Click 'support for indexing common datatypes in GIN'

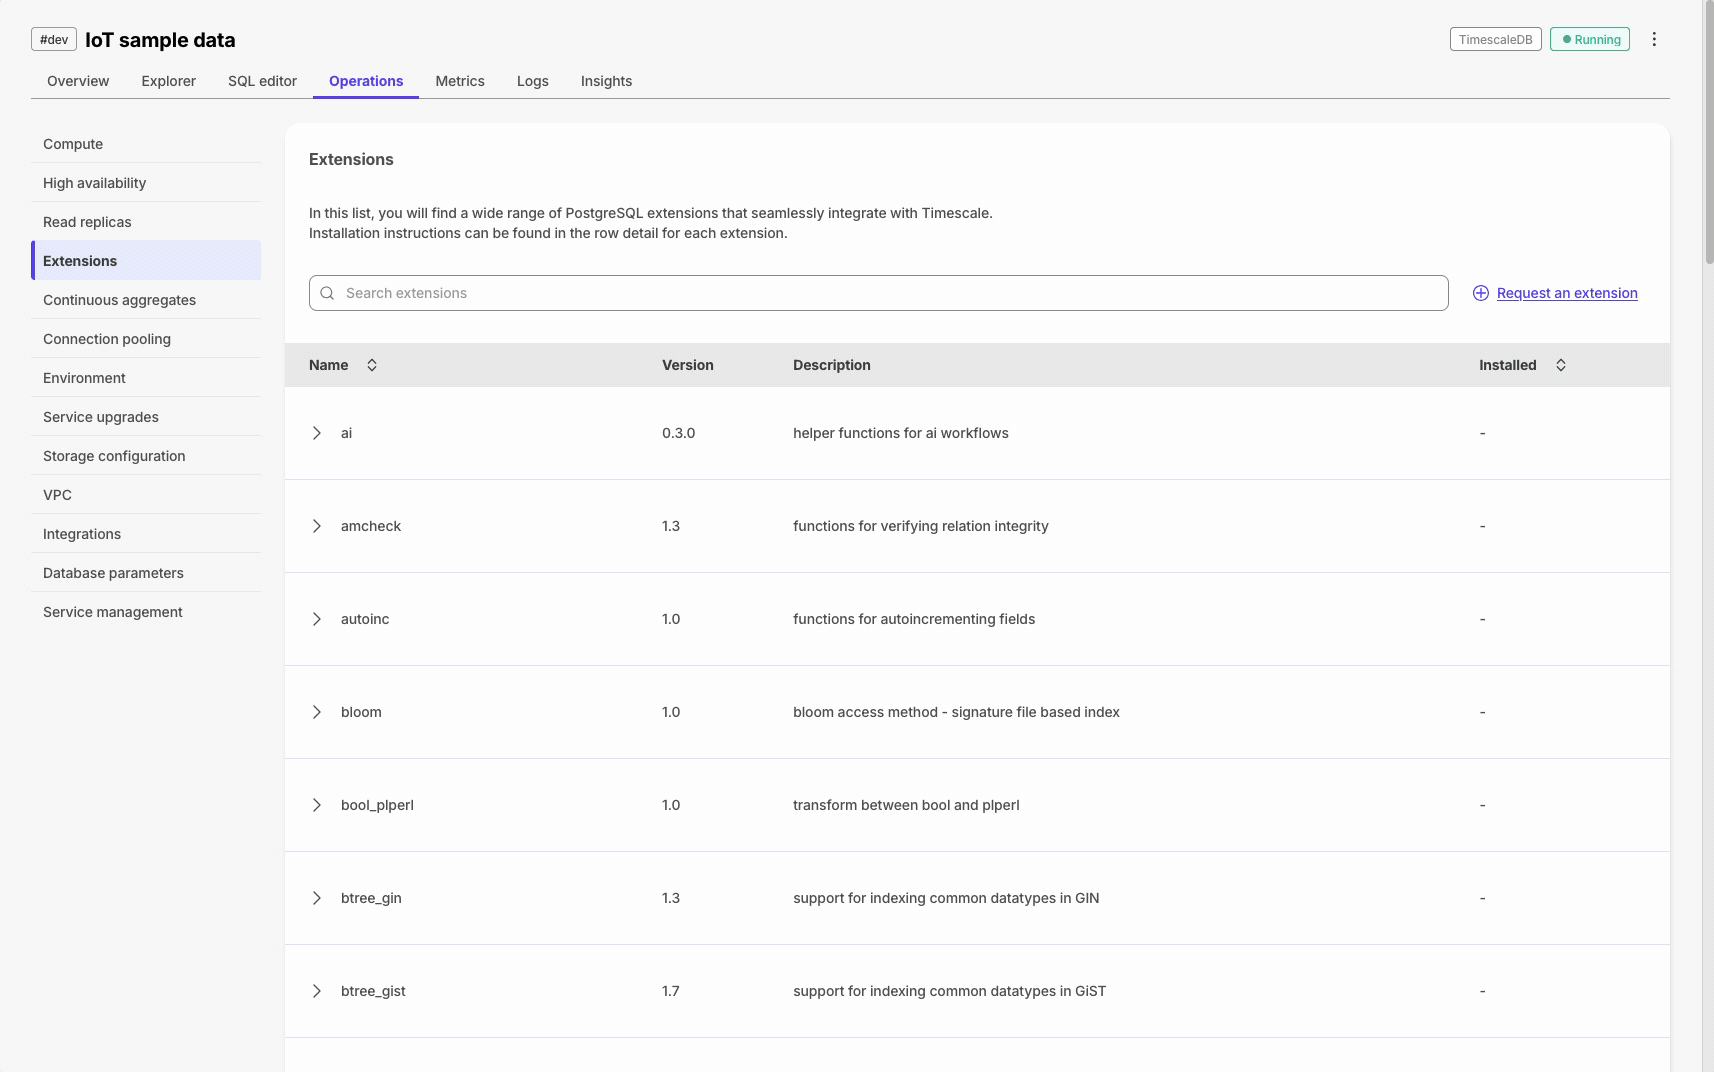pyautogui.click(x=946, y=898)
